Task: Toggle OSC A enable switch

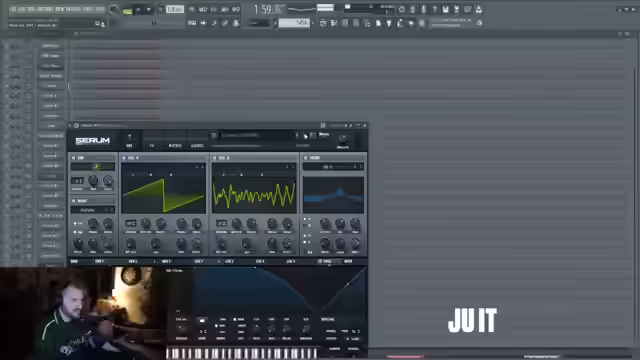Action: click(x=124, y=158)
